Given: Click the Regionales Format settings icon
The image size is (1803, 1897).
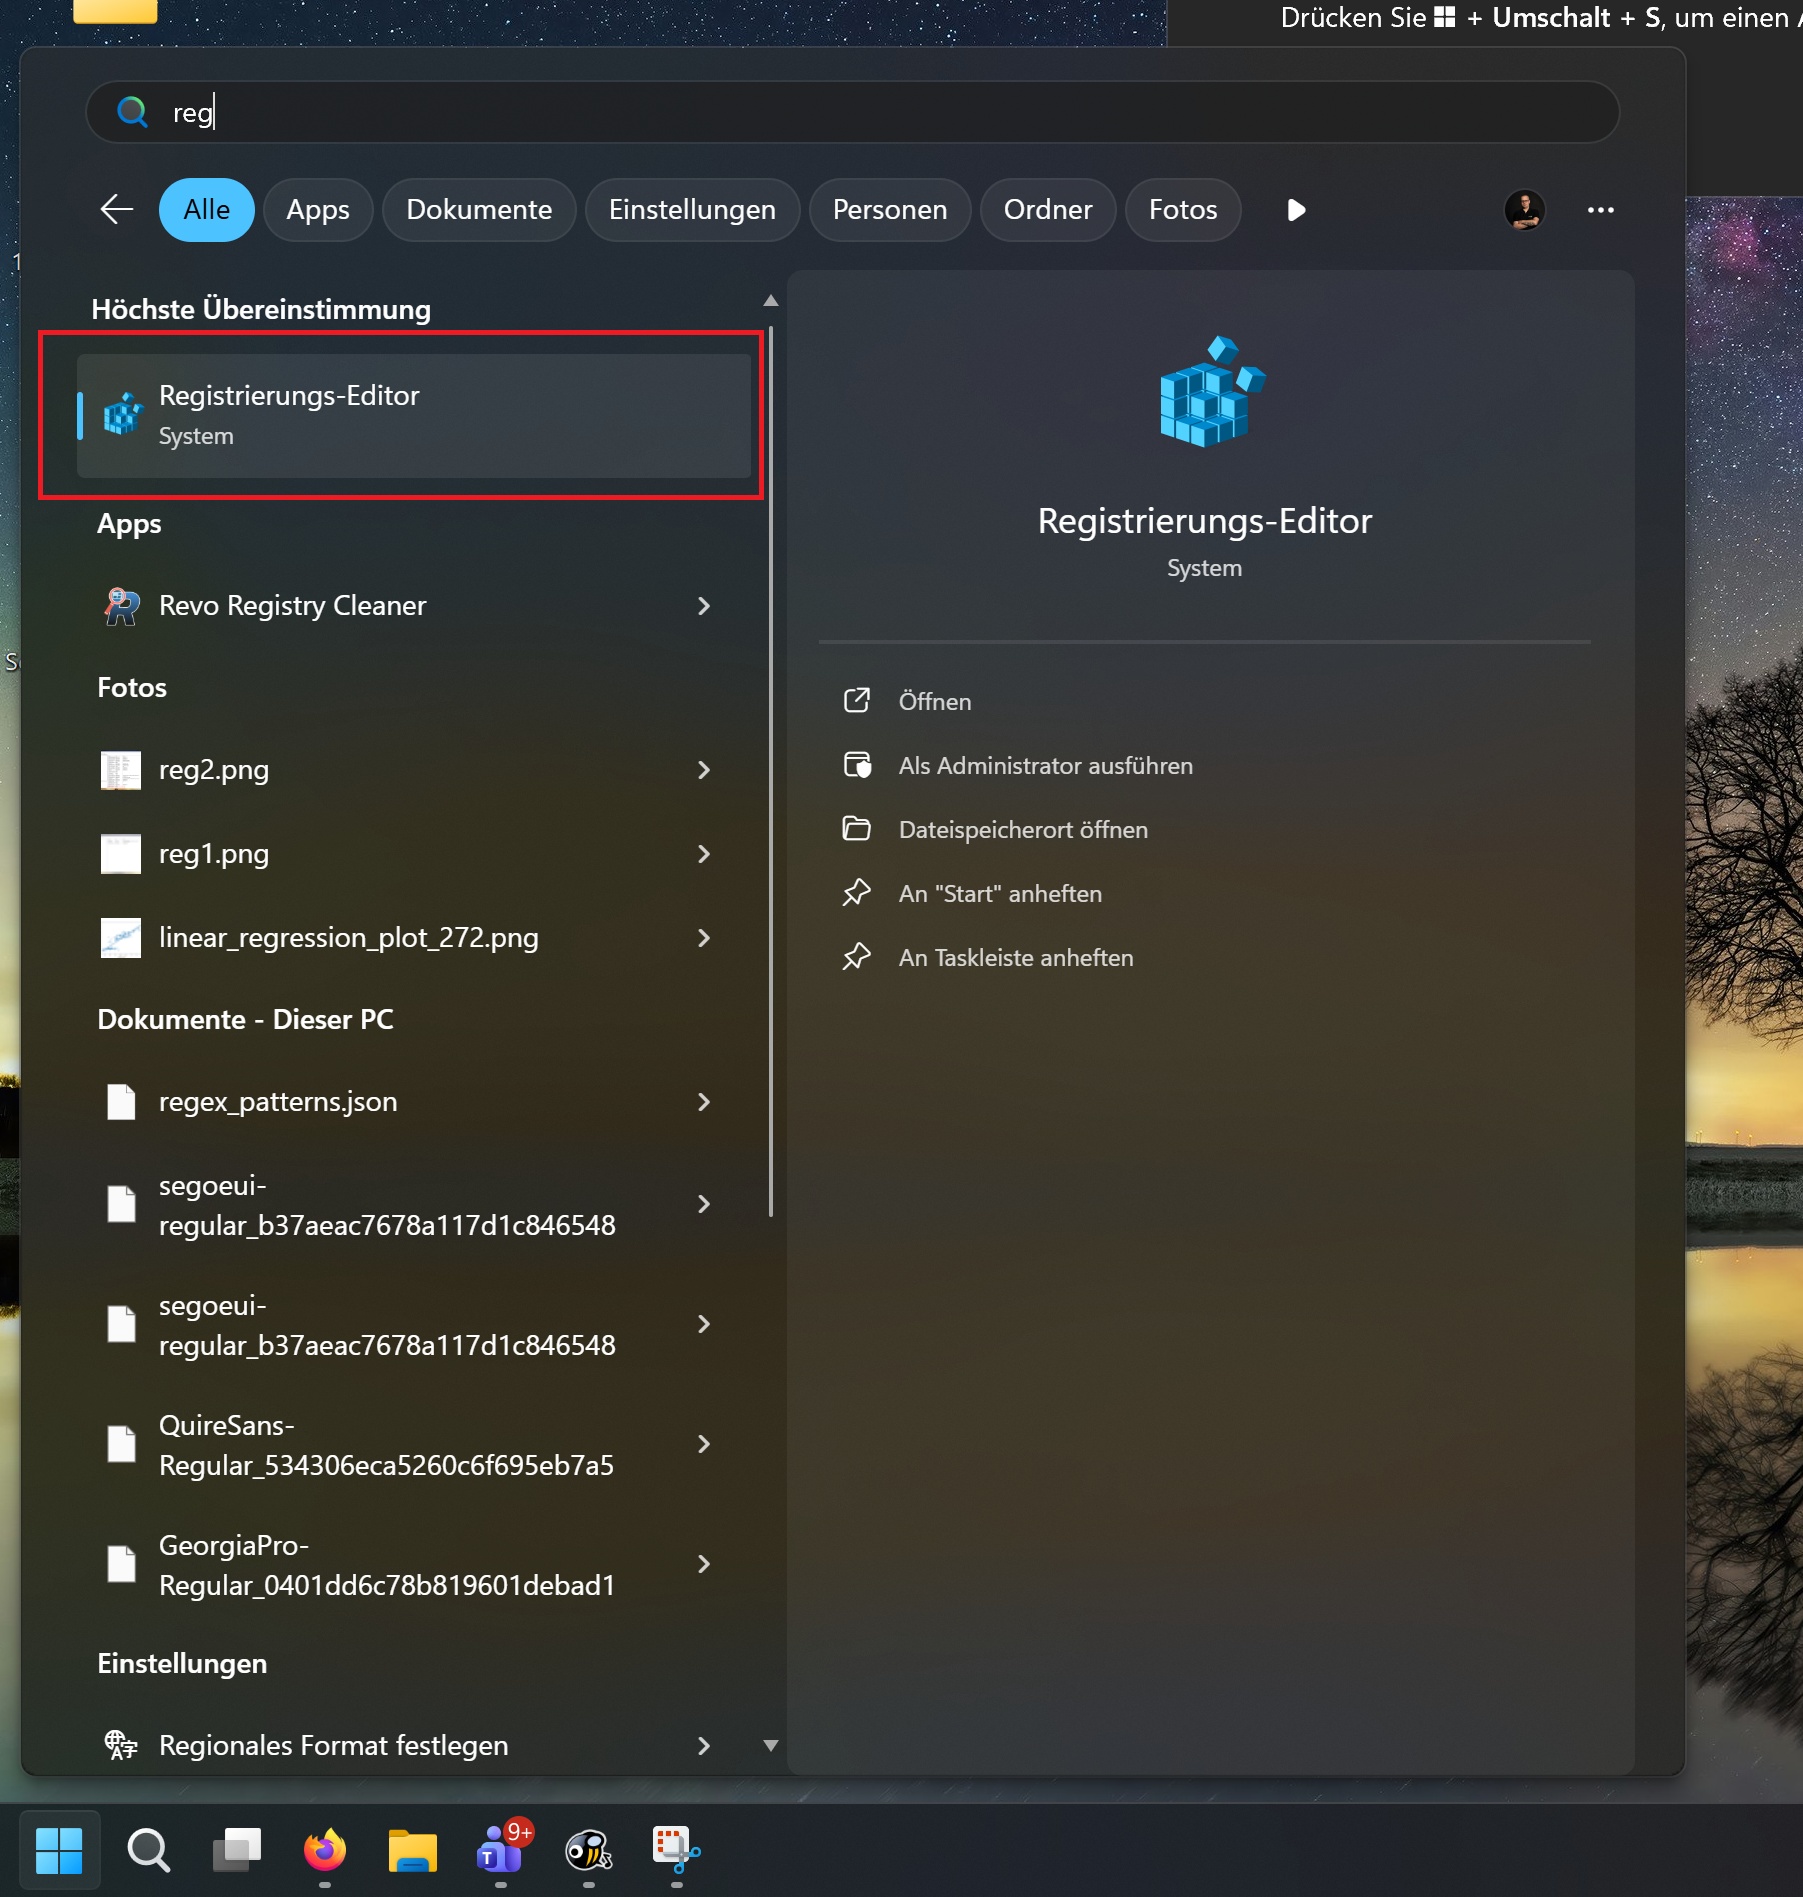Looking at the screenshot, I should point(121,1745).
